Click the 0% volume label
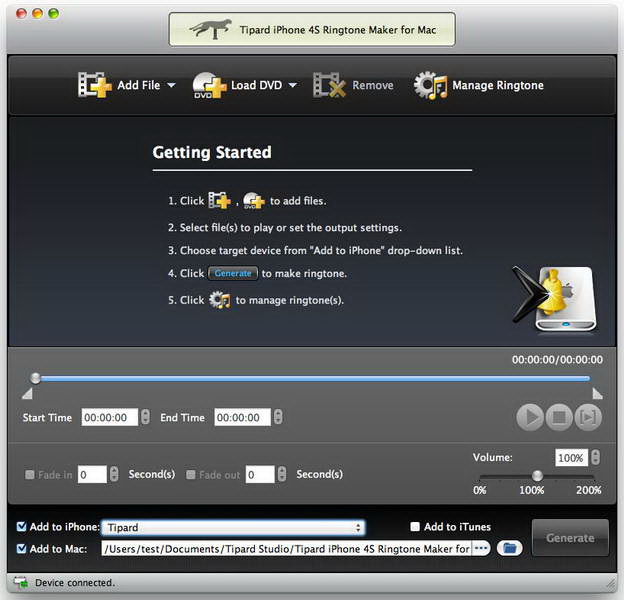624x600 pixels. [480, 490]
